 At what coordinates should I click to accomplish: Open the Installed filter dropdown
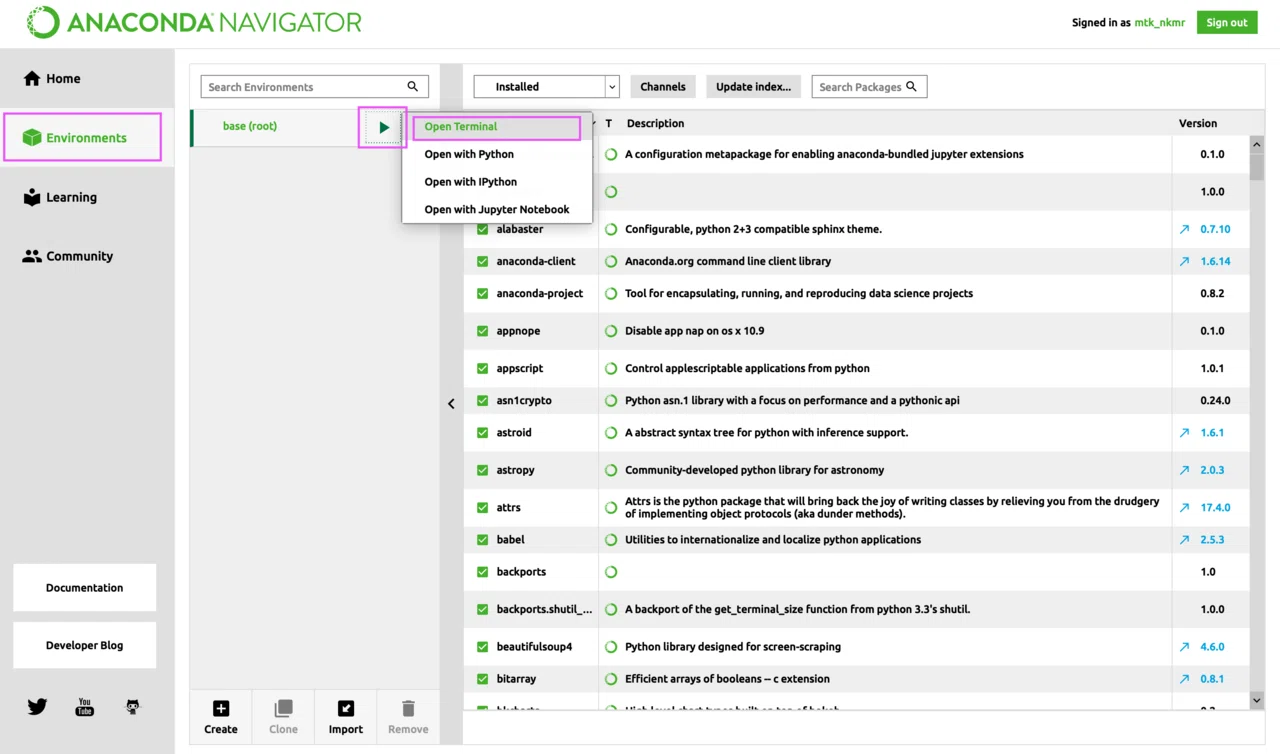pos(546,87)
